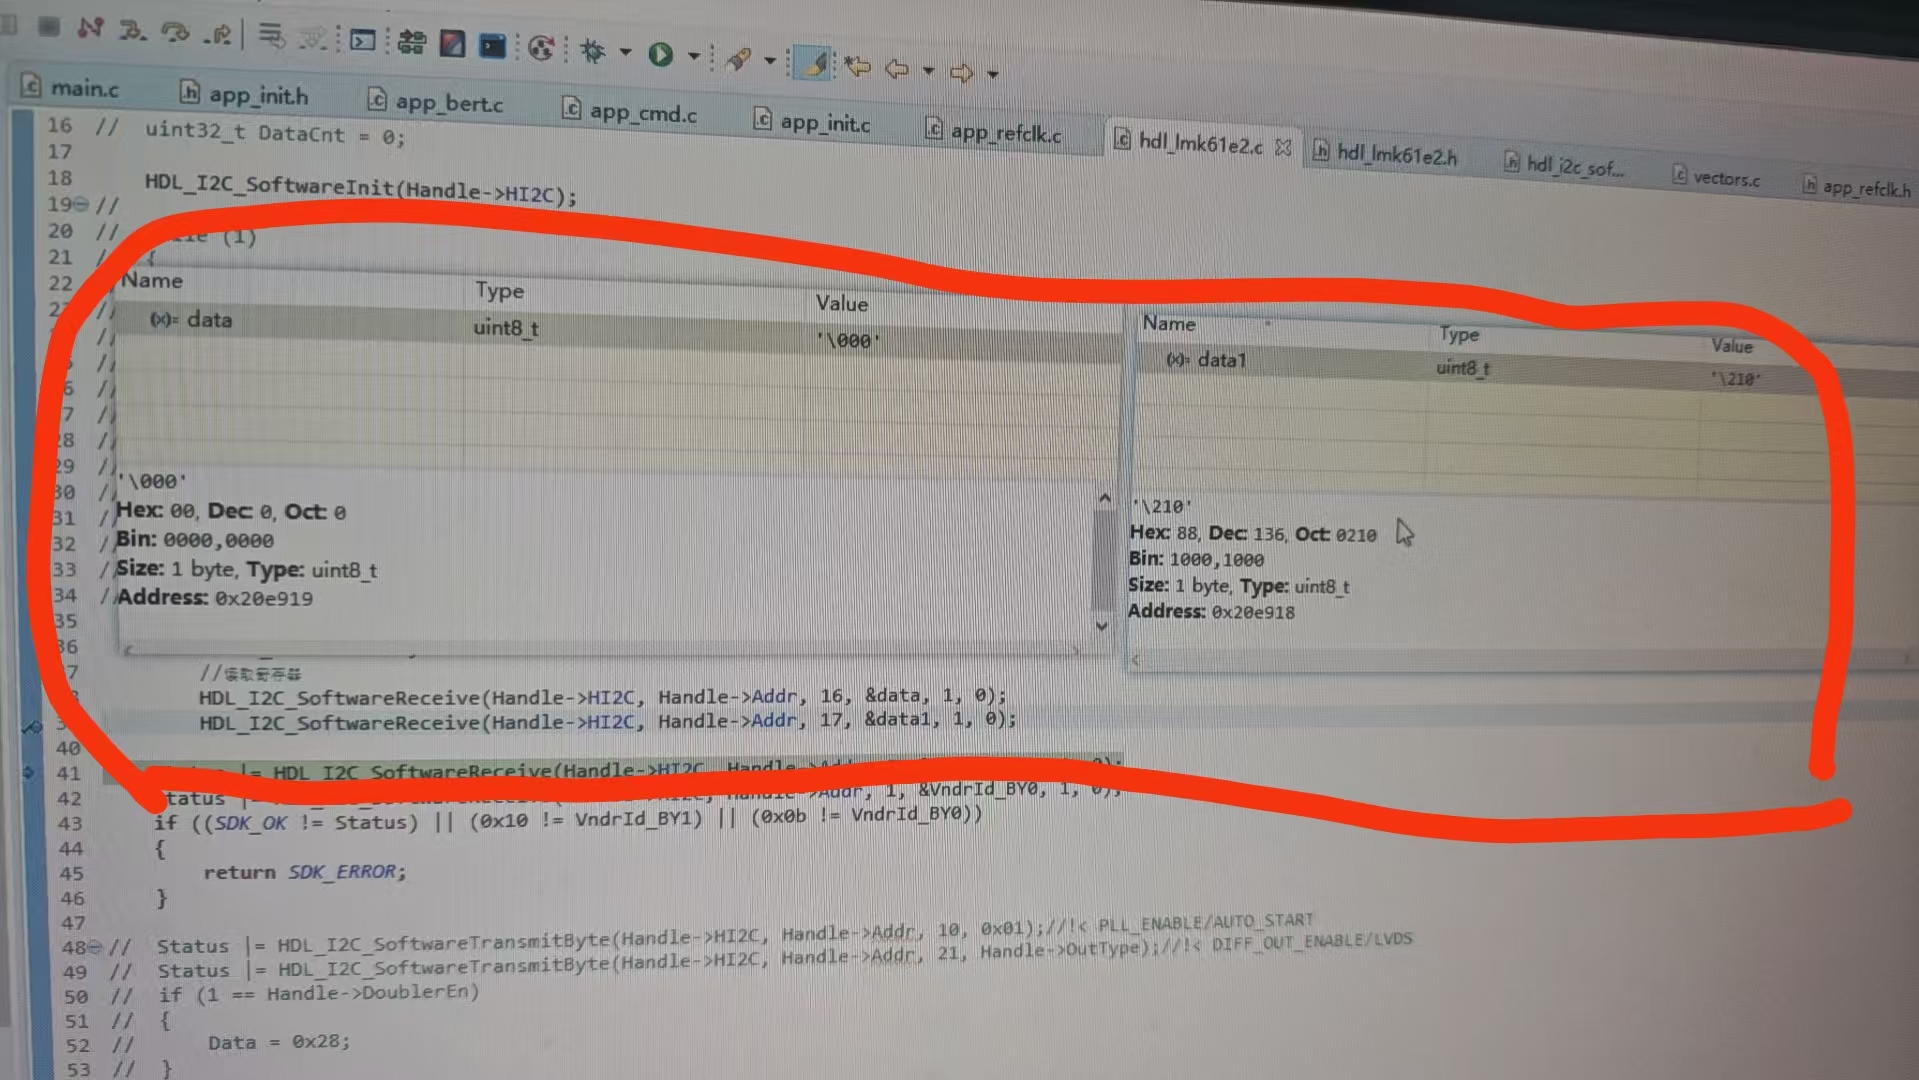
Task: Switch to the app_init.h tab
Action: click(x=244, y=95)
